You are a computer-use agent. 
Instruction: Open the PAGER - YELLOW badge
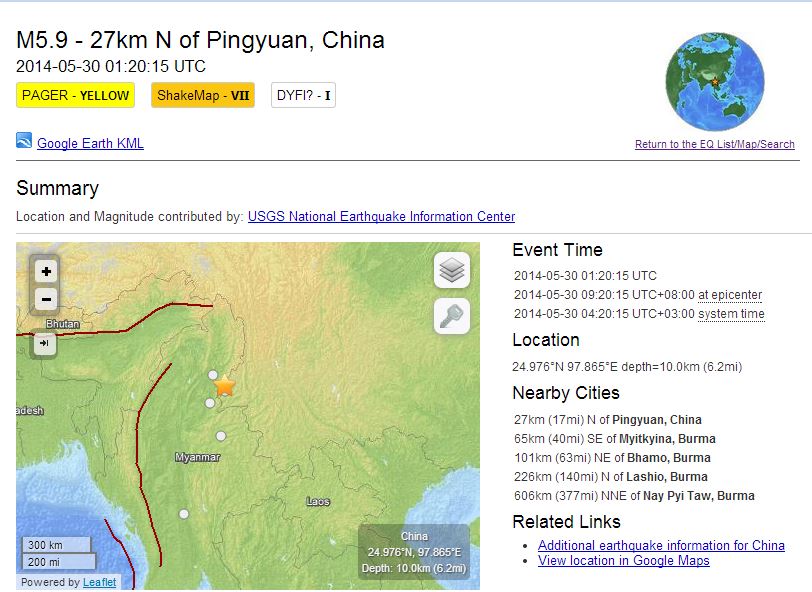pyautogui.click(x=77, y=96)
